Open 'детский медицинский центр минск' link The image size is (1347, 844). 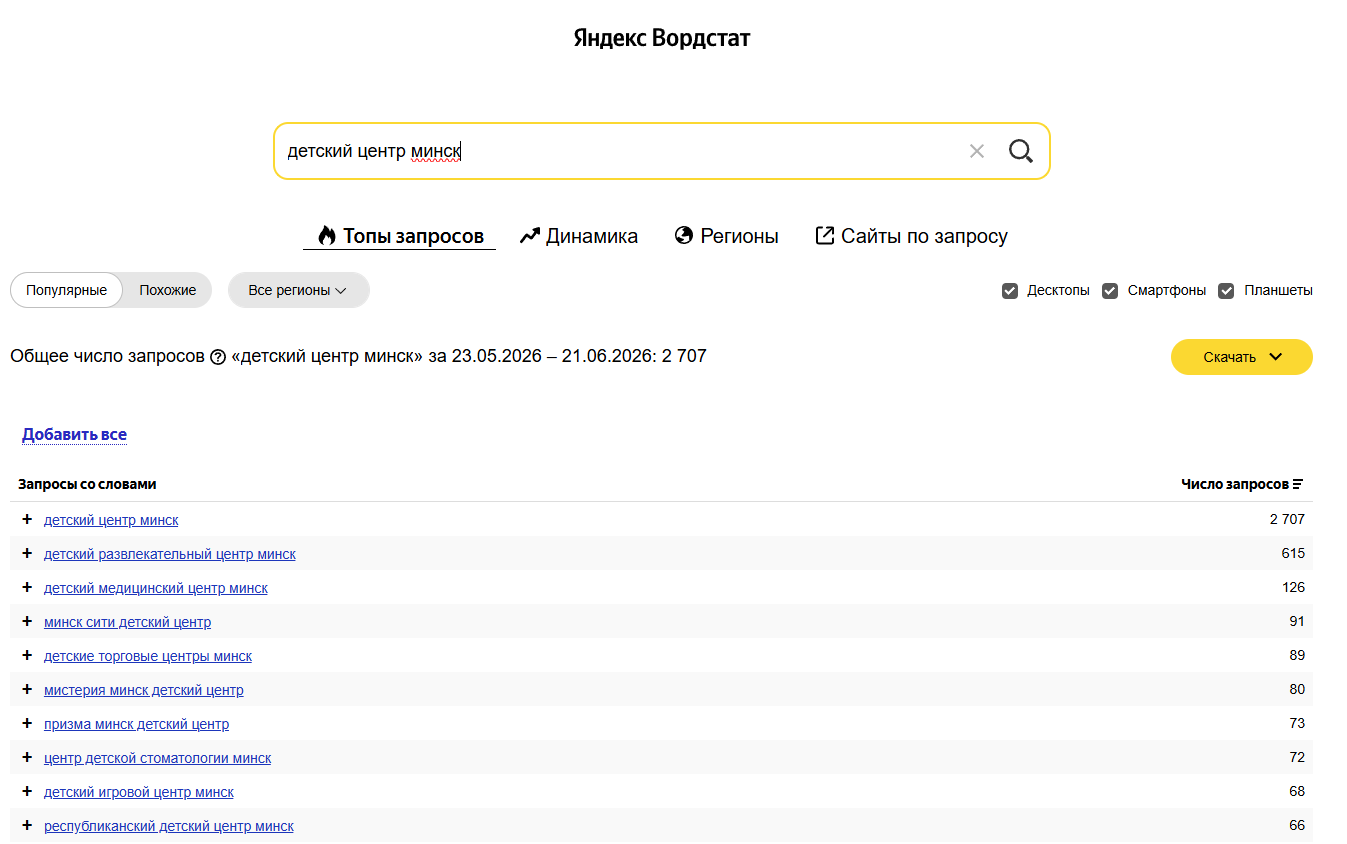(156, 588)
